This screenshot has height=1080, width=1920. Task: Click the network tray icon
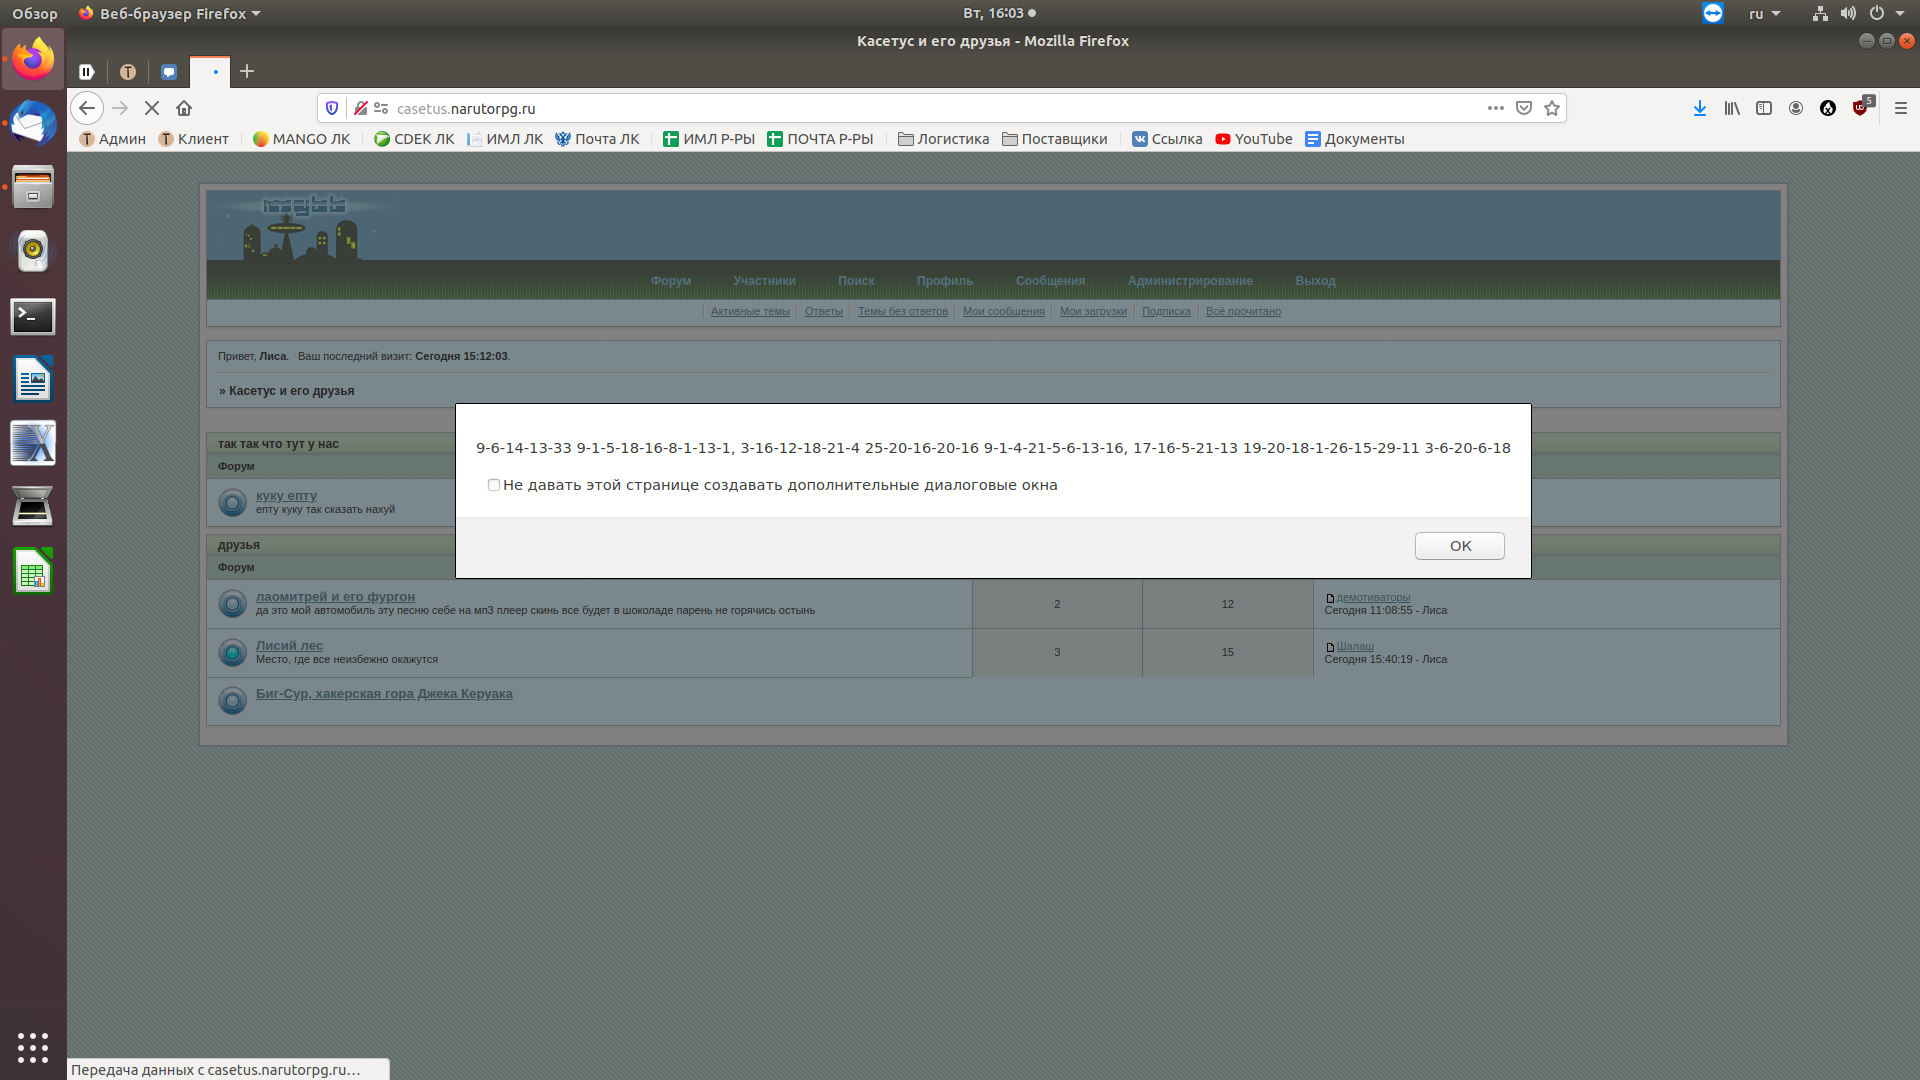coord(1820,13)
